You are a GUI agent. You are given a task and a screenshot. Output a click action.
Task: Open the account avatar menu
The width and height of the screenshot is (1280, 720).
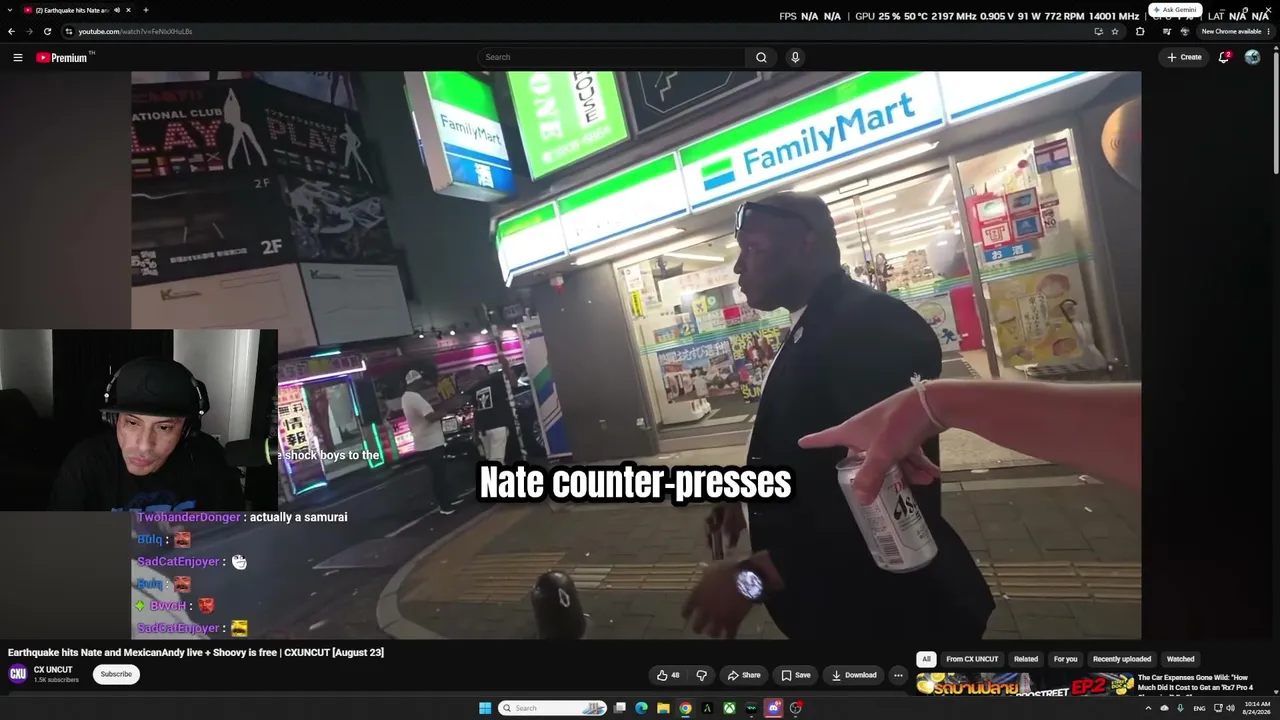tap(1252, 57)
